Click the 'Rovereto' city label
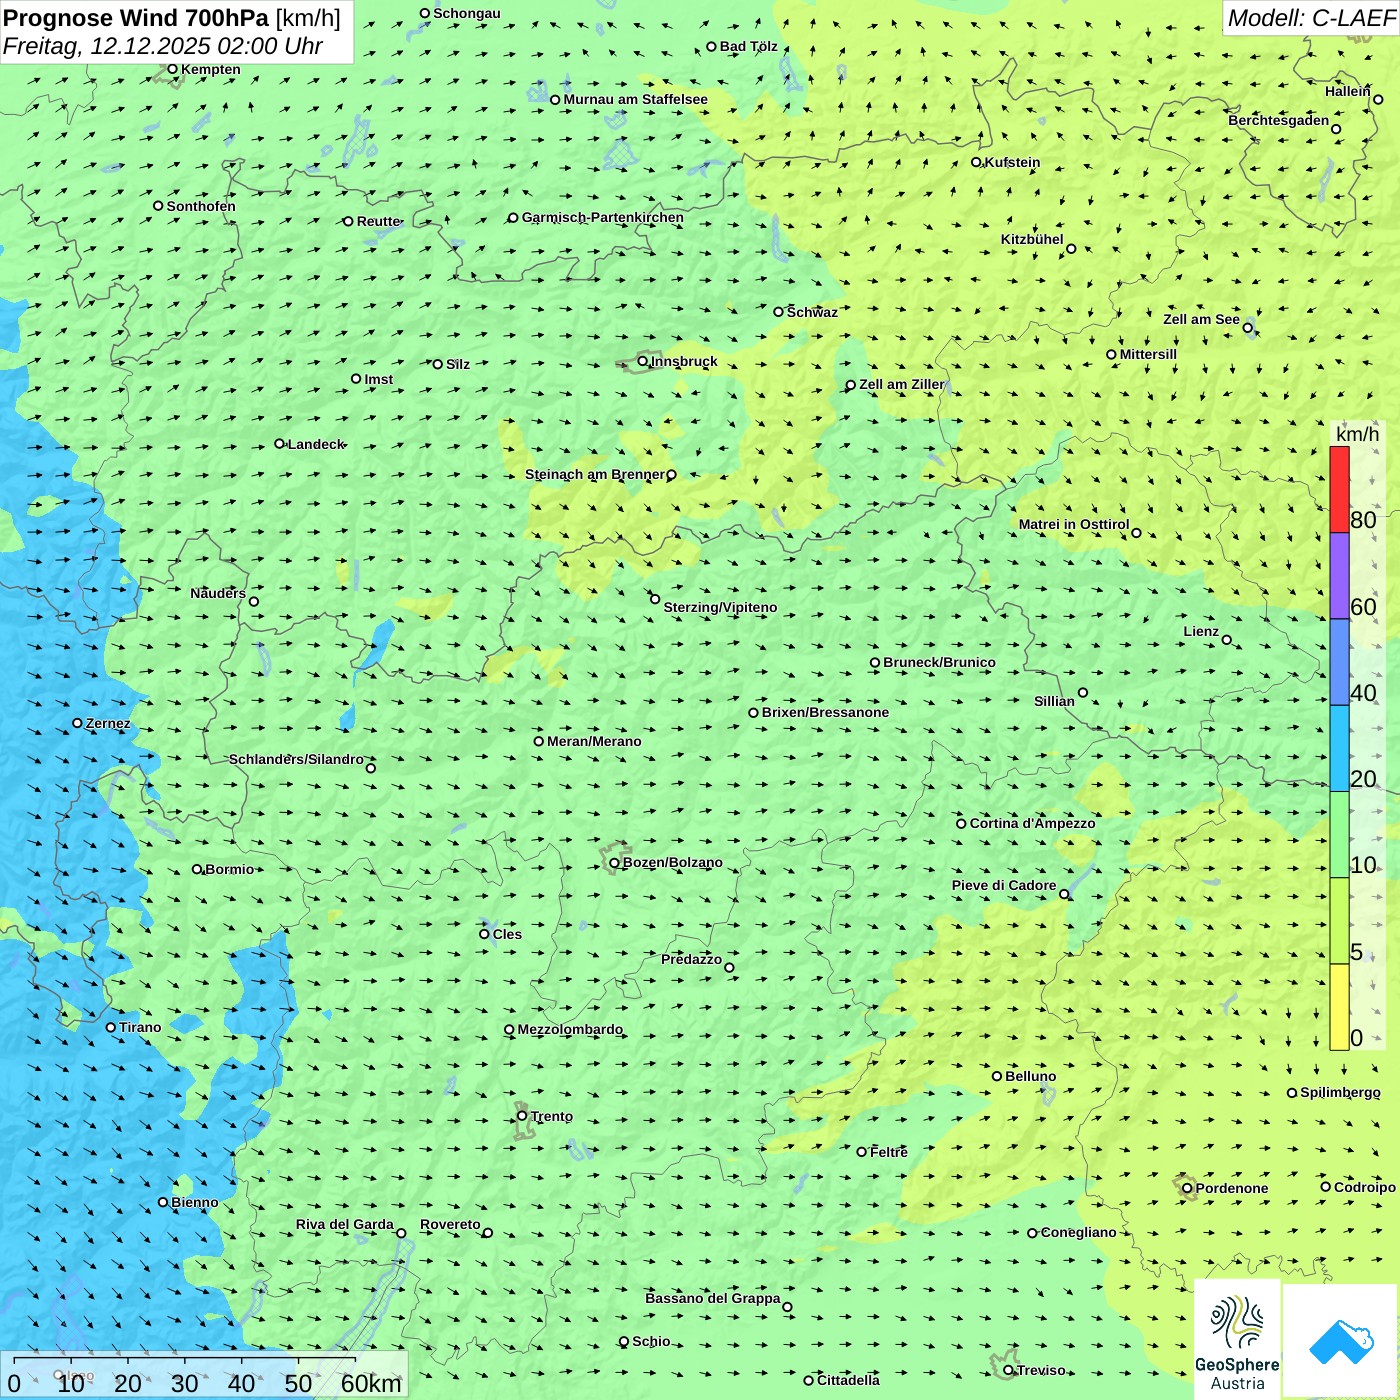The width and height of the screenshot is (1400, 1400). pyautogui.click(x=450, y=1224)
